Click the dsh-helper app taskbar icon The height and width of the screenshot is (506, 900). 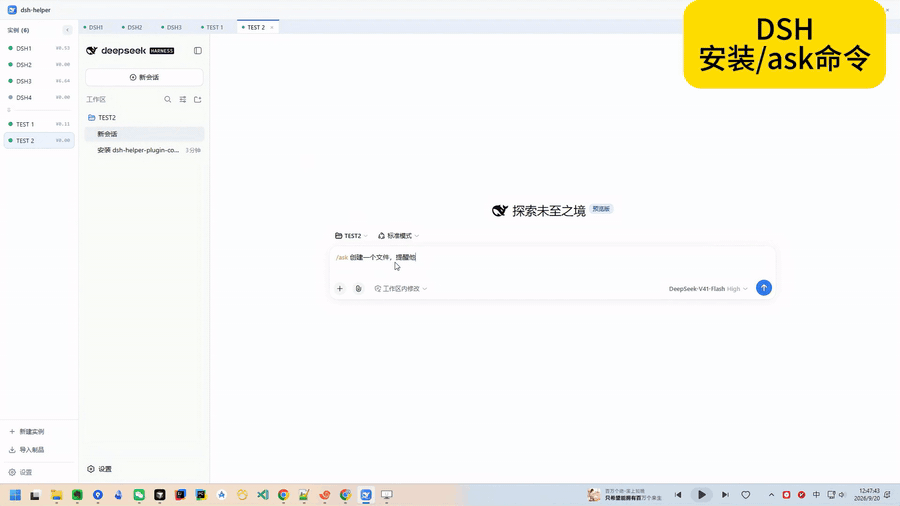click(x=366, y=495)
